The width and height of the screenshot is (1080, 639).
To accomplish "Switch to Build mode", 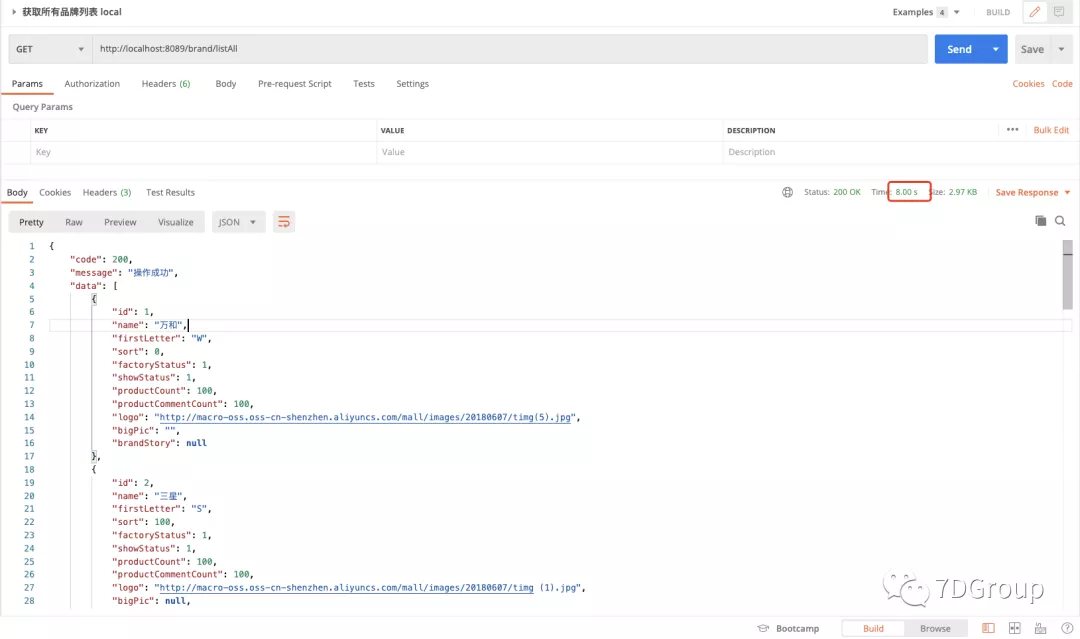I will tap(873, 628).
